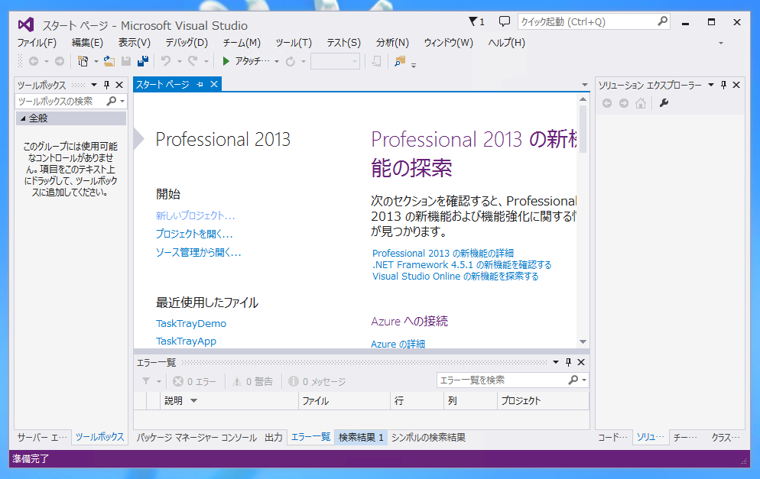Click the Forward icon in Solution Explorer
Viewport: 760px width, 479px height.
point(624,103)
